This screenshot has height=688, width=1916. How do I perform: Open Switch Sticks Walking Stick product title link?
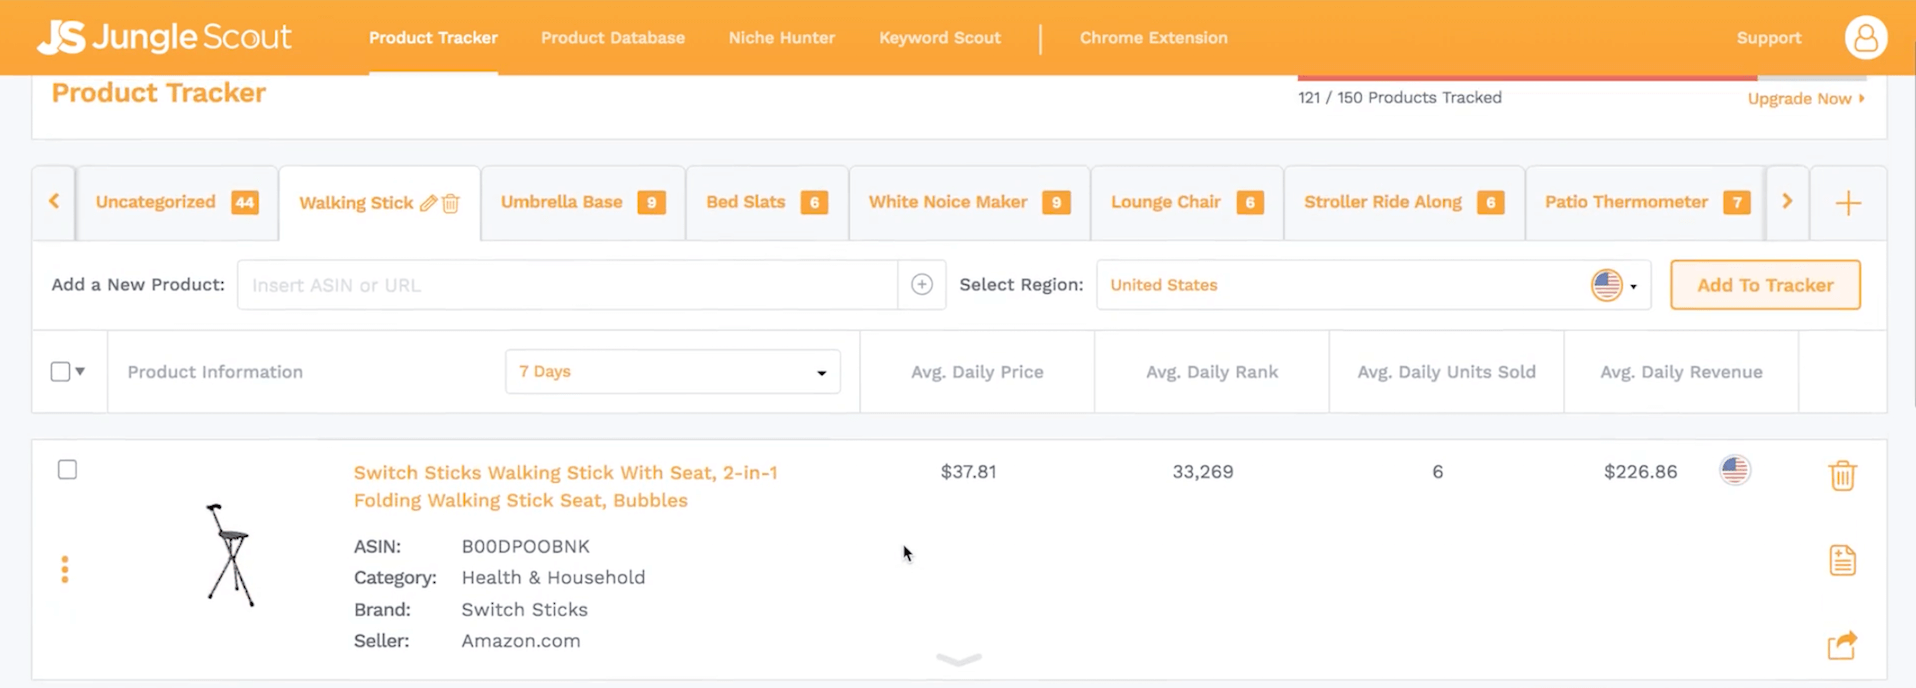pos(565,486)
